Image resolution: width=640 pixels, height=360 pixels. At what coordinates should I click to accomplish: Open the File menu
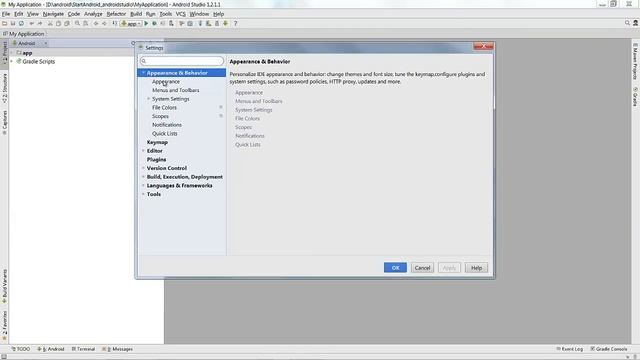tap(6, 14)
